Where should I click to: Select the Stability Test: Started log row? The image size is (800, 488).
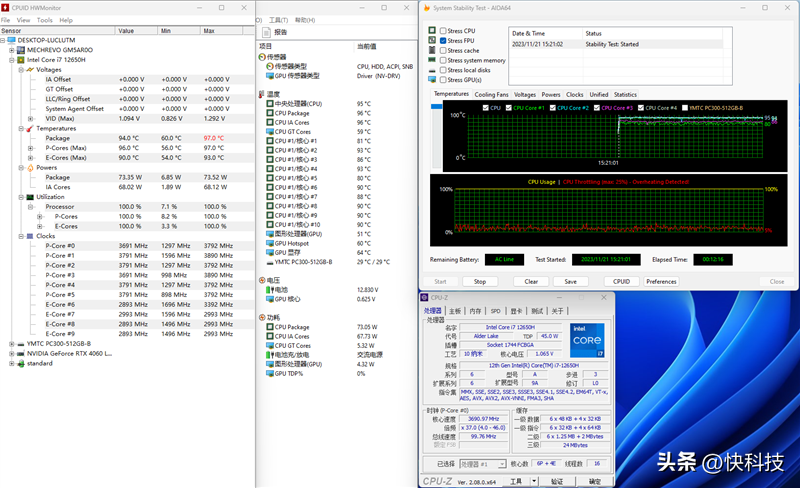pos(610,44)
